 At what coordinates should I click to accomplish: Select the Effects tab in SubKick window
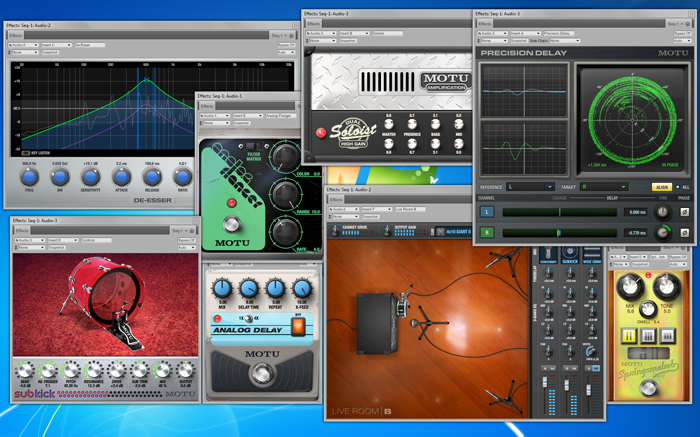point(22,230)
